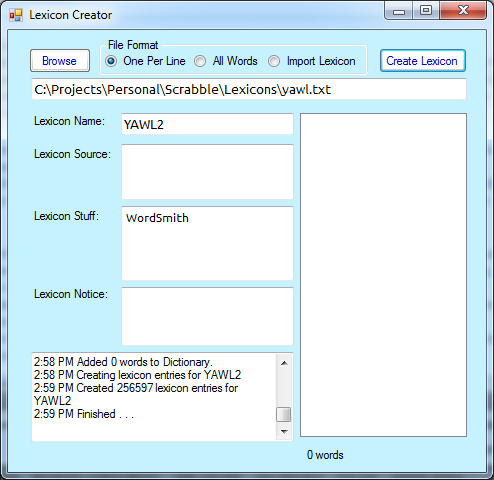Click the Finished line in the log
This screenshot has height=480, width=494.
pos(84,414)
